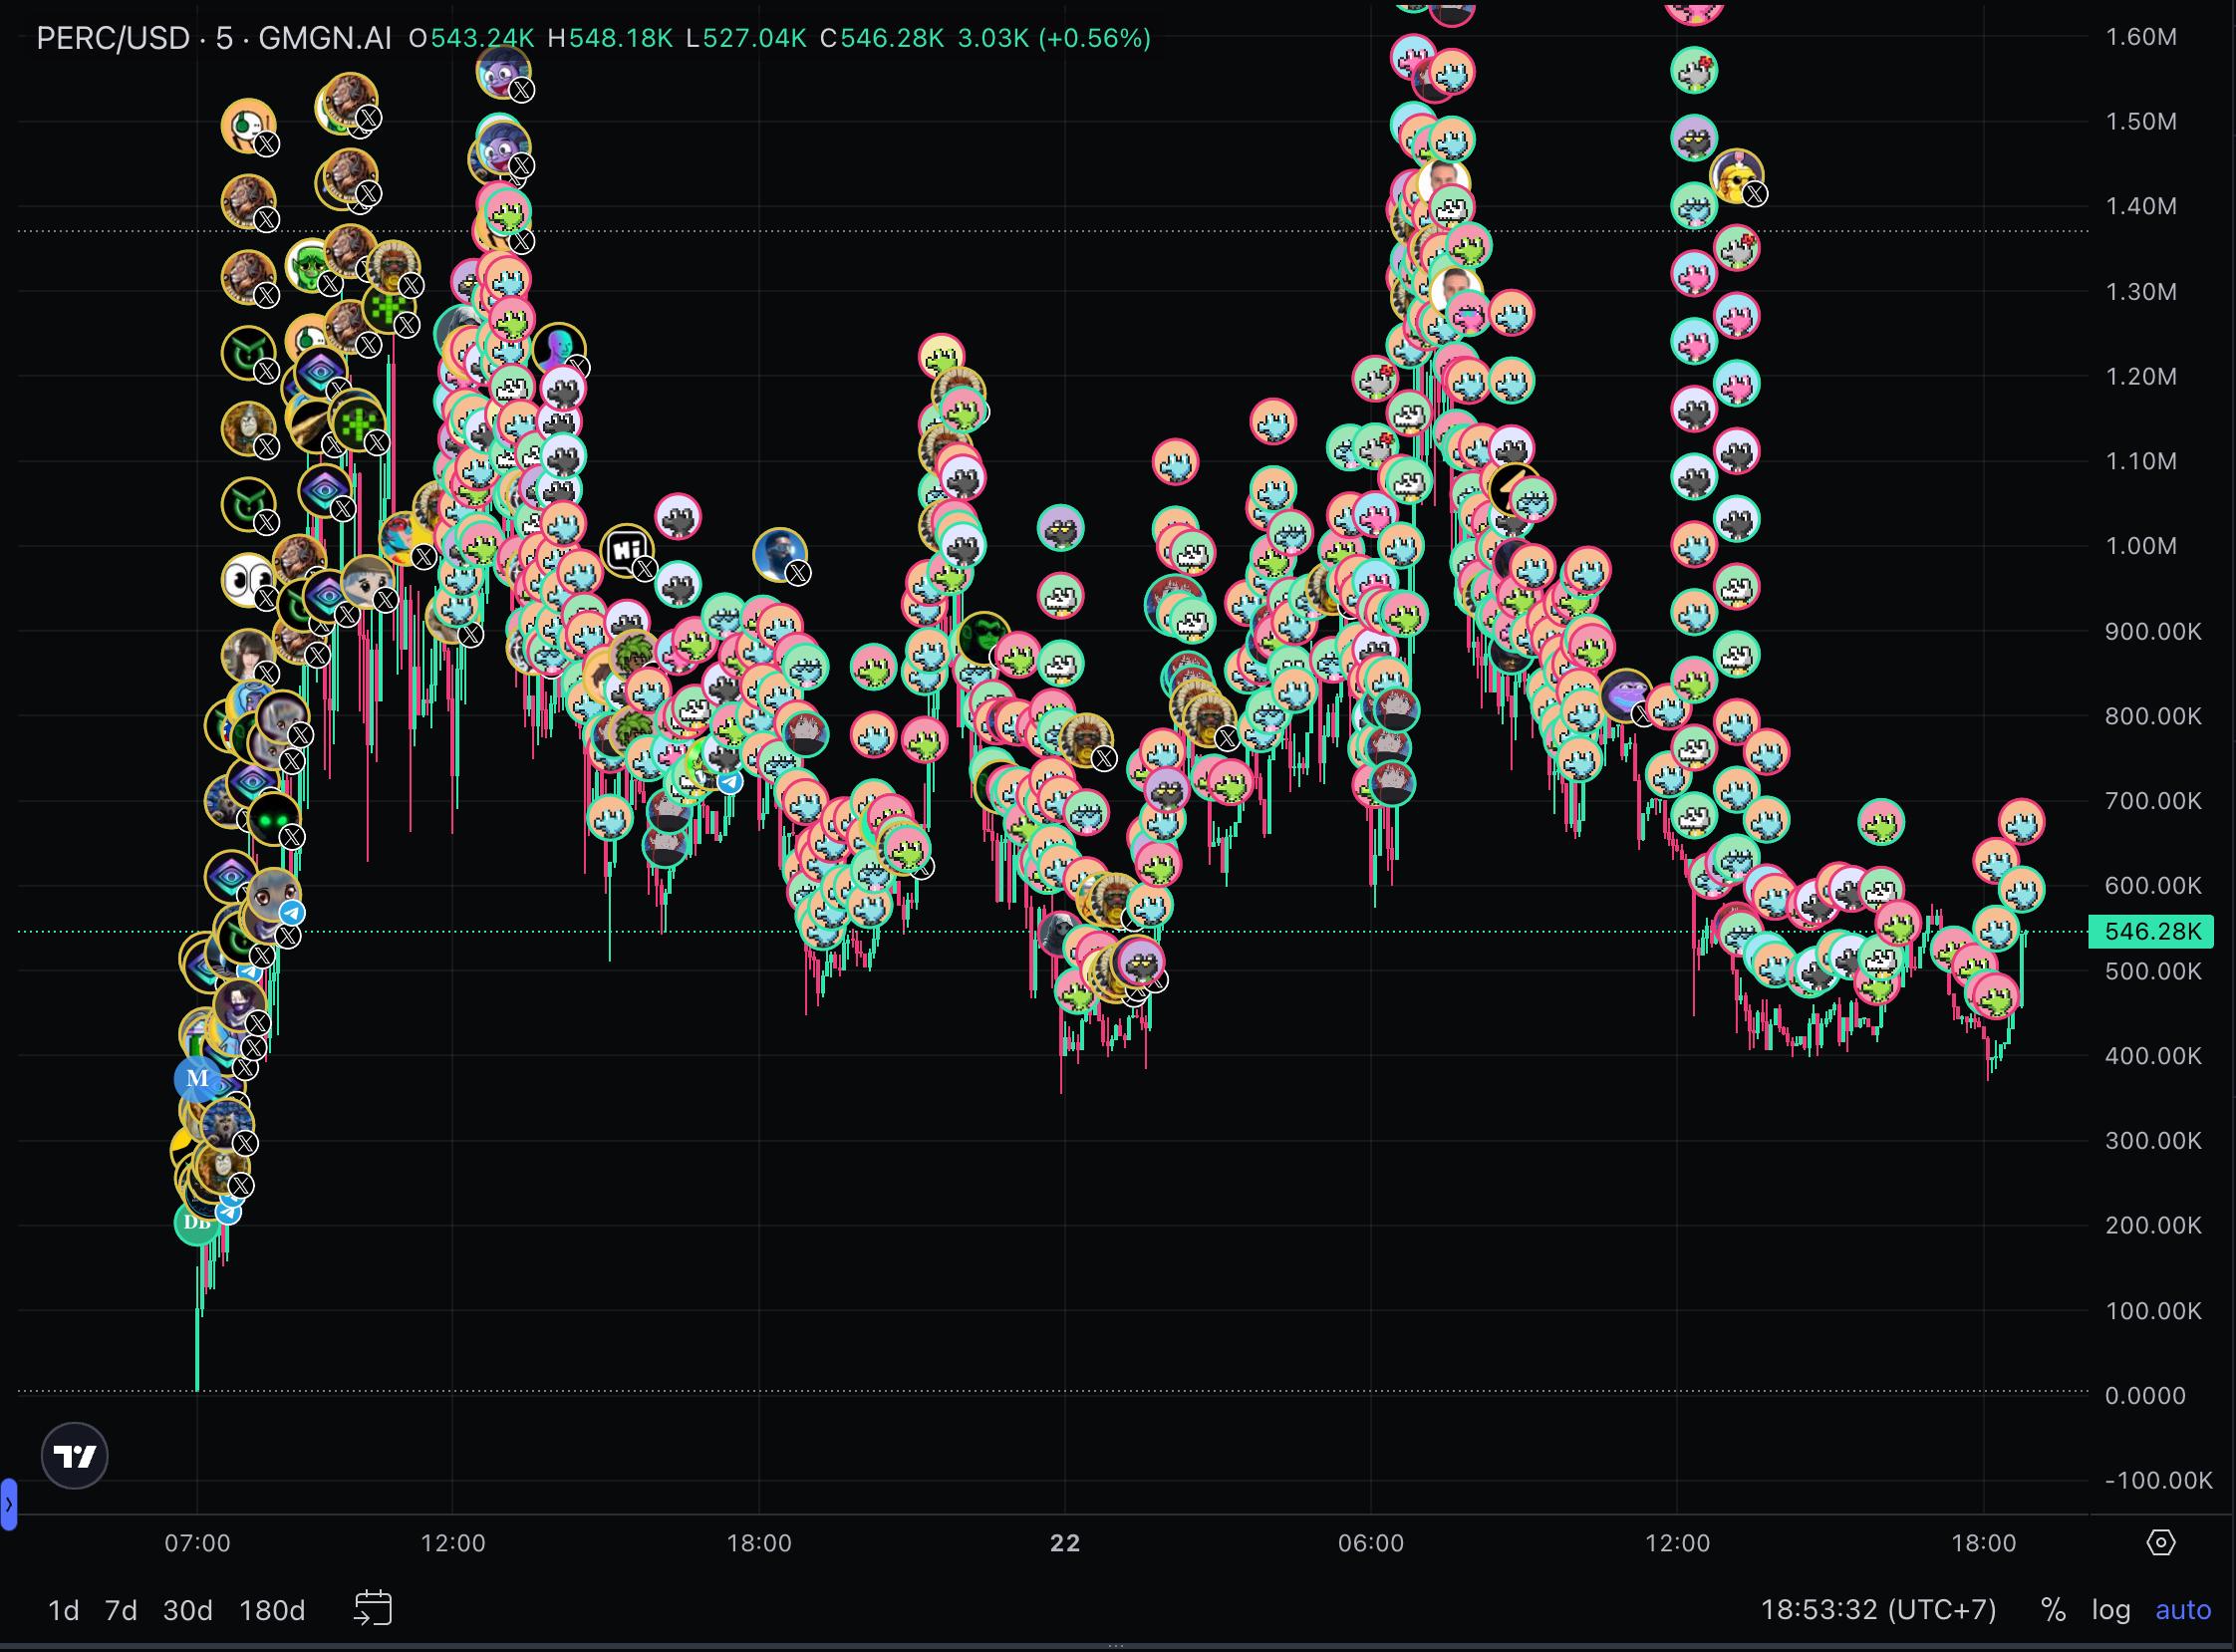This screenshot has width=2236, height=1652.
Task: Click the blue 'M' avatar trade marker
Action: (x=197, y=1079)
